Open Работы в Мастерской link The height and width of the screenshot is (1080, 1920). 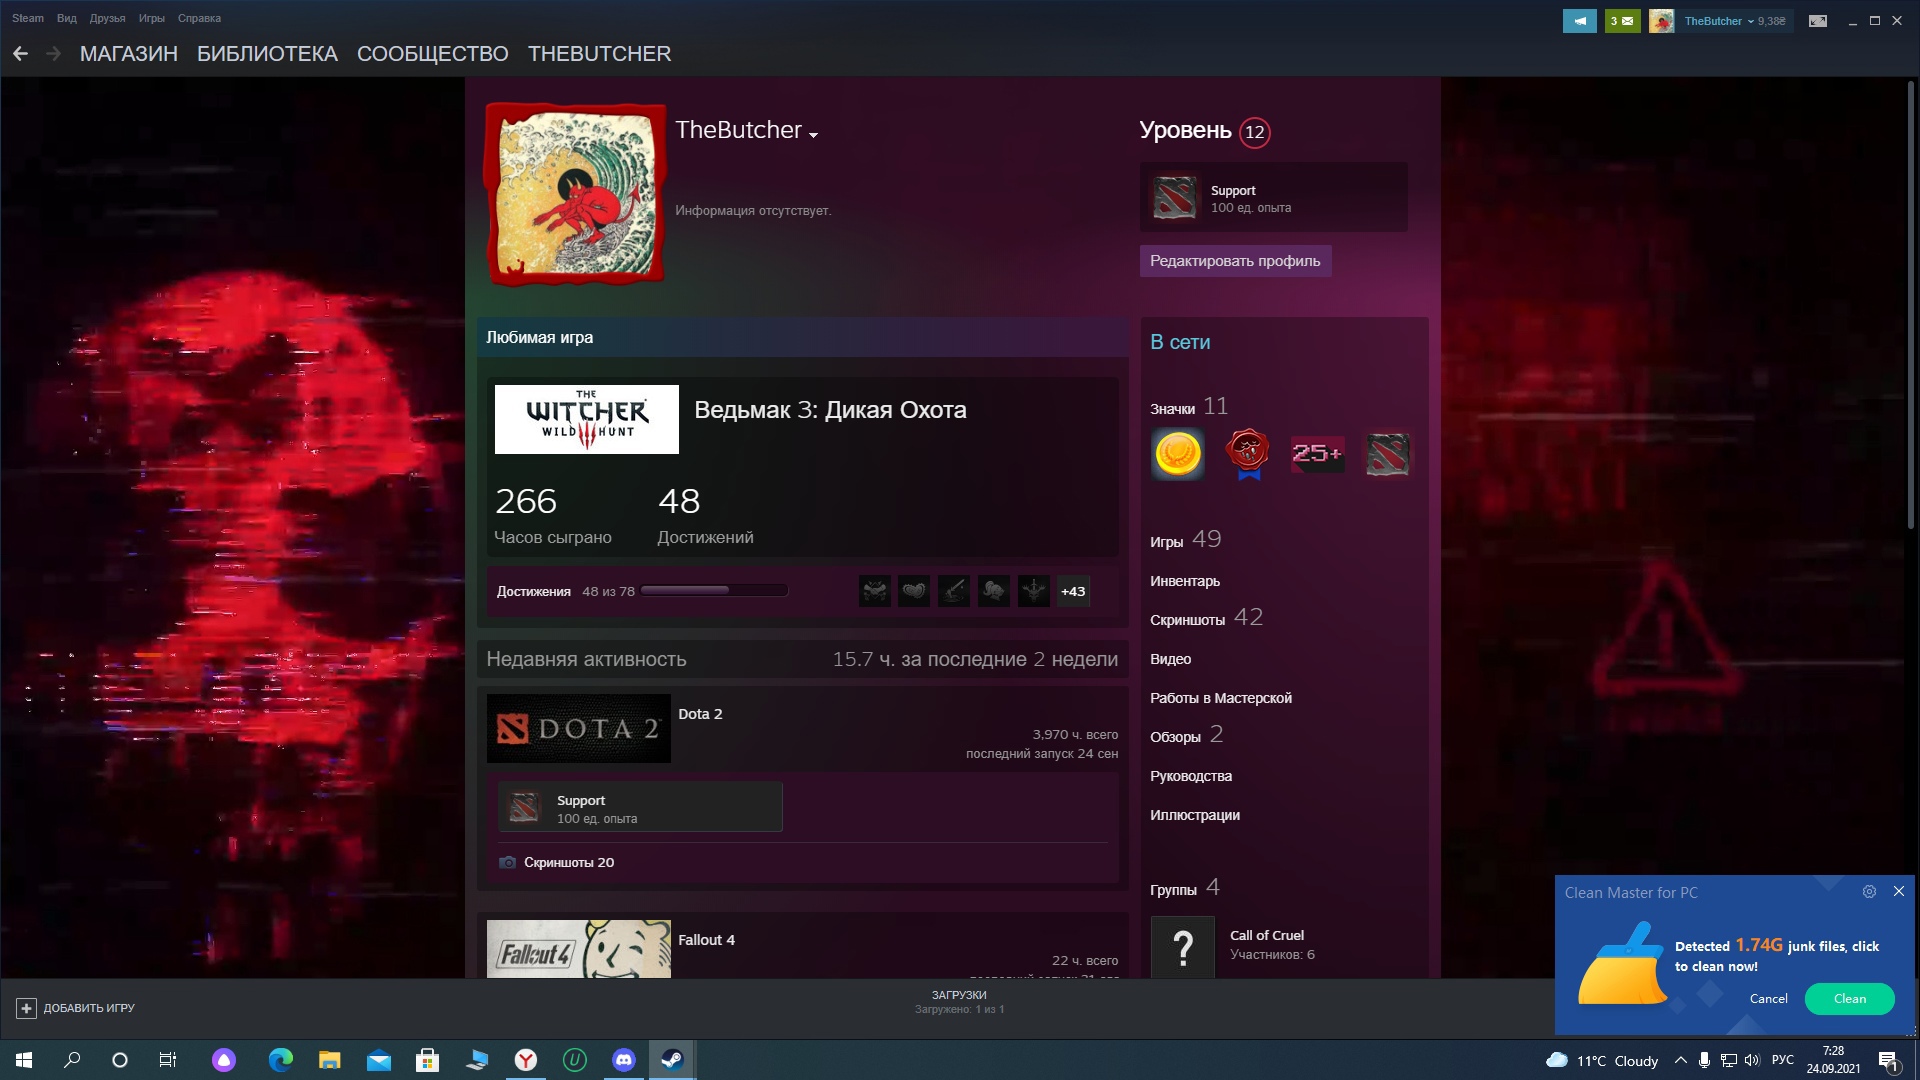[1221, 698]
